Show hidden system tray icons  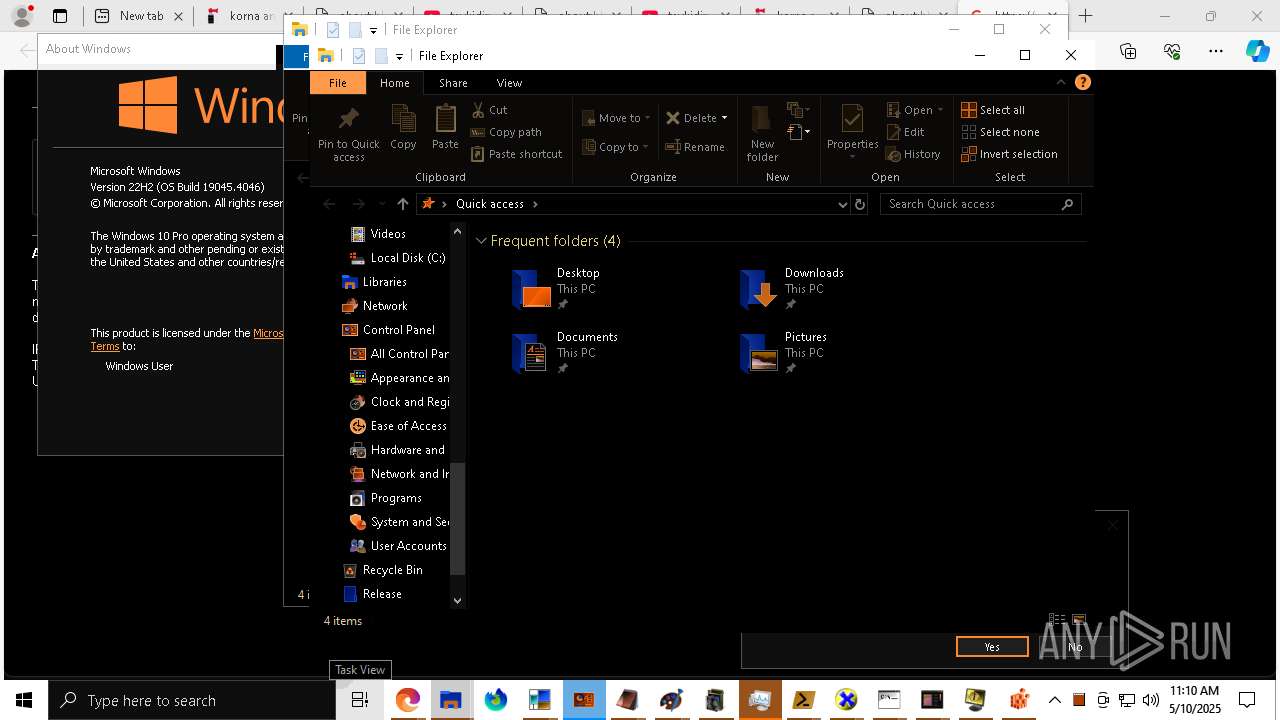[x=1054, y=700]
